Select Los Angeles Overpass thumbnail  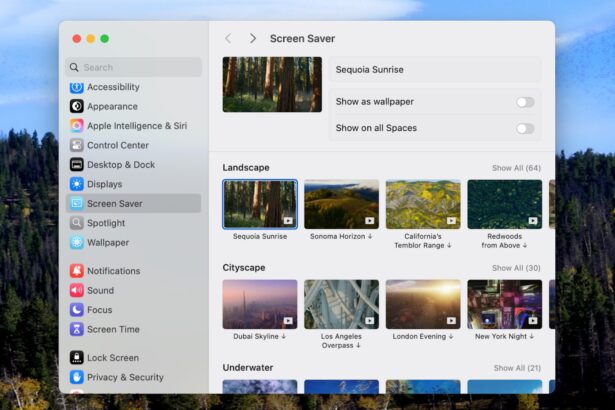342,304
